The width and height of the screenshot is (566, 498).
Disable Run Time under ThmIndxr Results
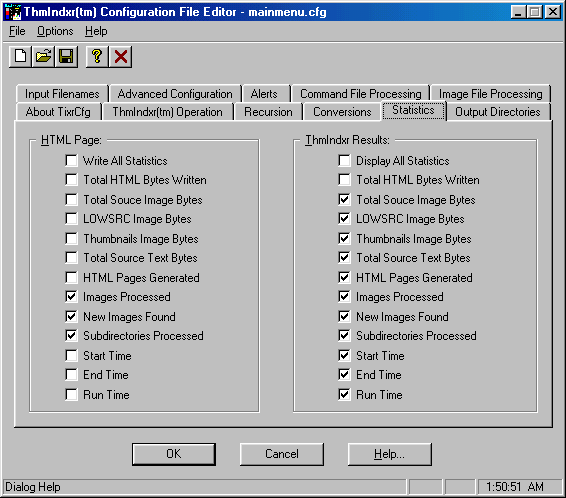point(344,394)
